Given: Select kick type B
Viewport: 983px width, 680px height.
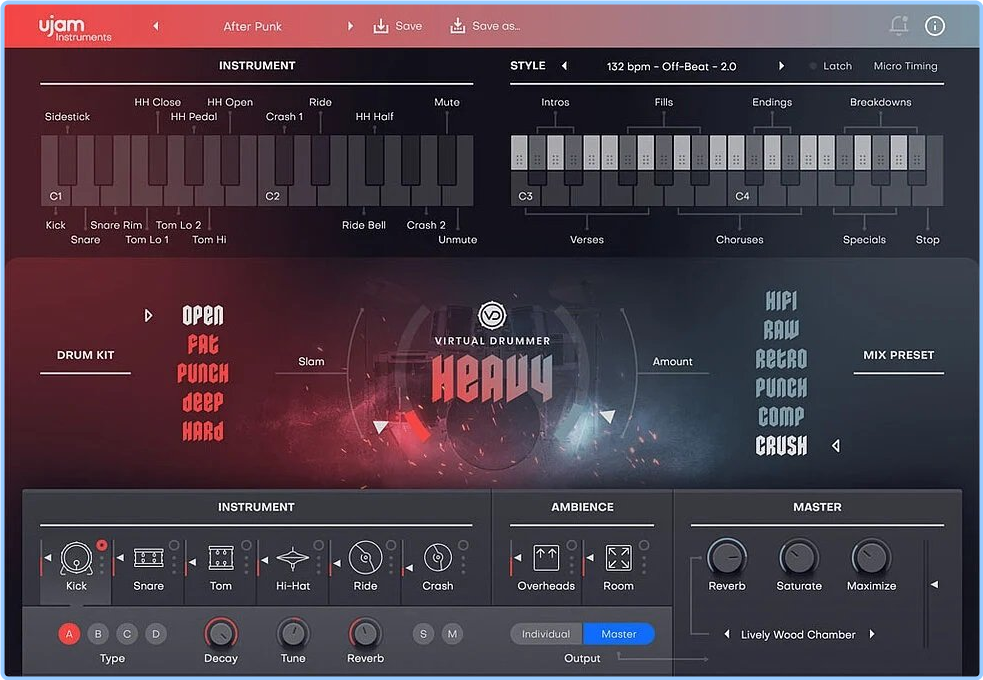Looking at the screenshot, I should [x=98, y=634].
